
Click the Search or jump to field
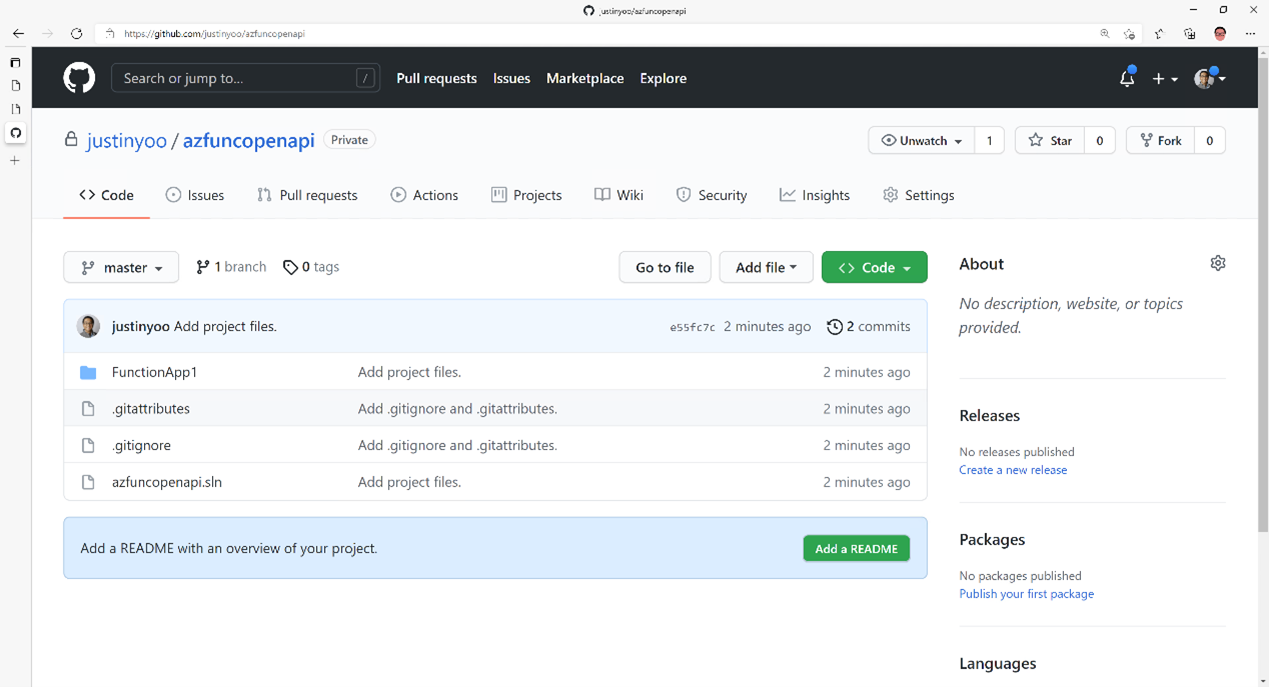pos(245,78)
